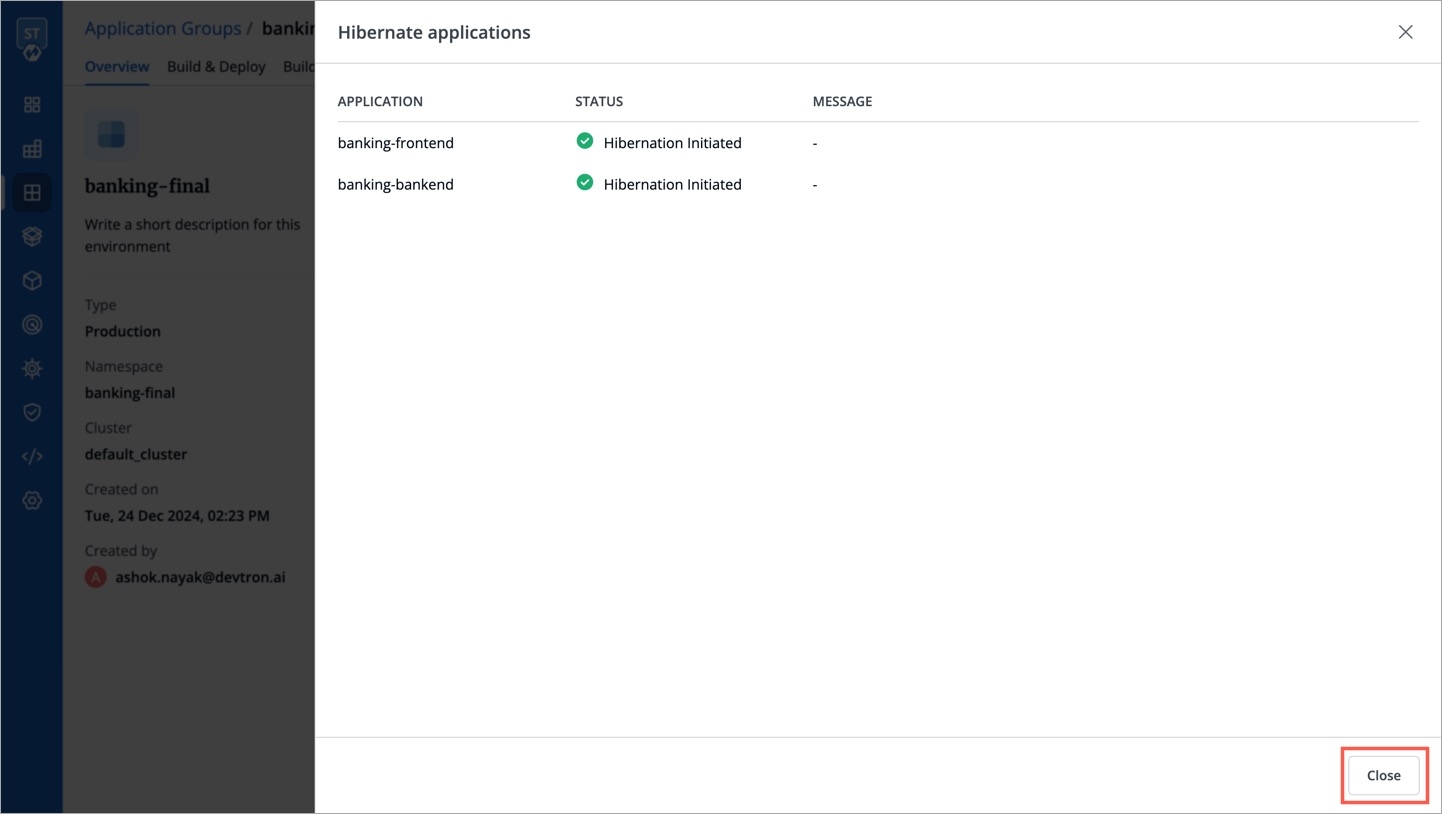Go to the Application Groups breadcrumb link
1442x814 pixels.
162,28
